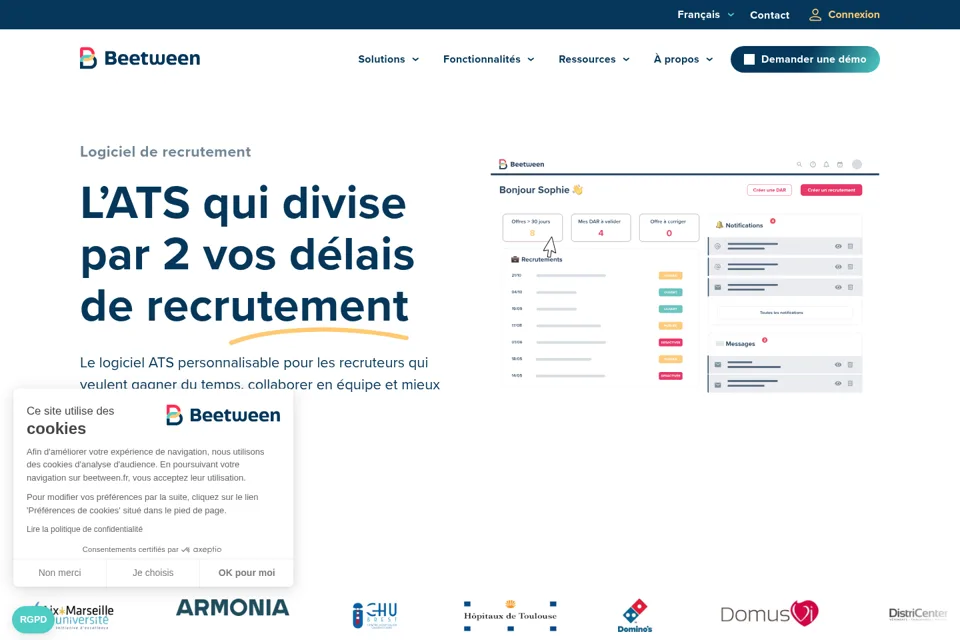Click the 21/10 recruitment row in preview
This screenshot has height=640, width=960.
(597, 276)
